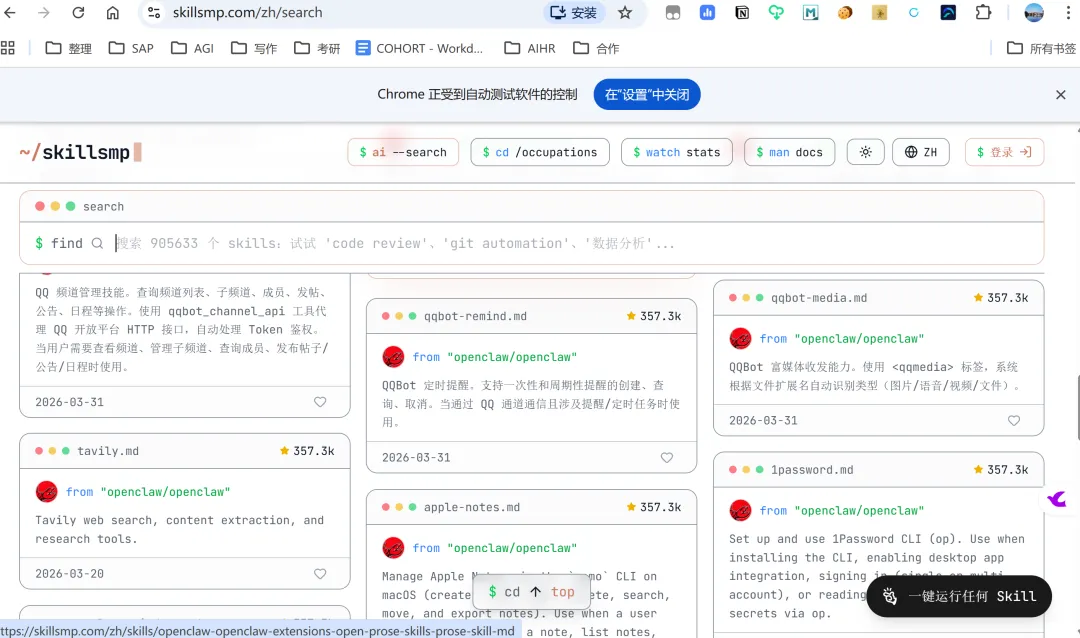Favorite the qqbot-media.md skill card
1080x638 pixels.
pos(1014,420)
